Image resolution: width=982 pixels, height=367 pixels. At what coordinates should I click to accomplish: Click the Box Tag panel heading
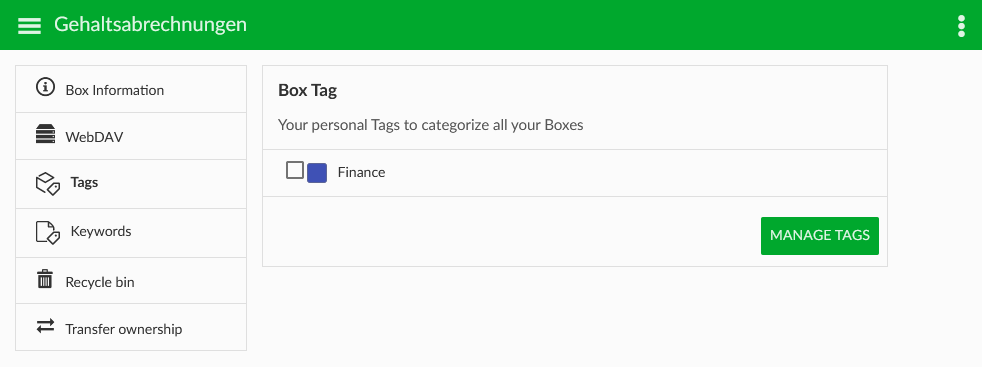[308, 90]
